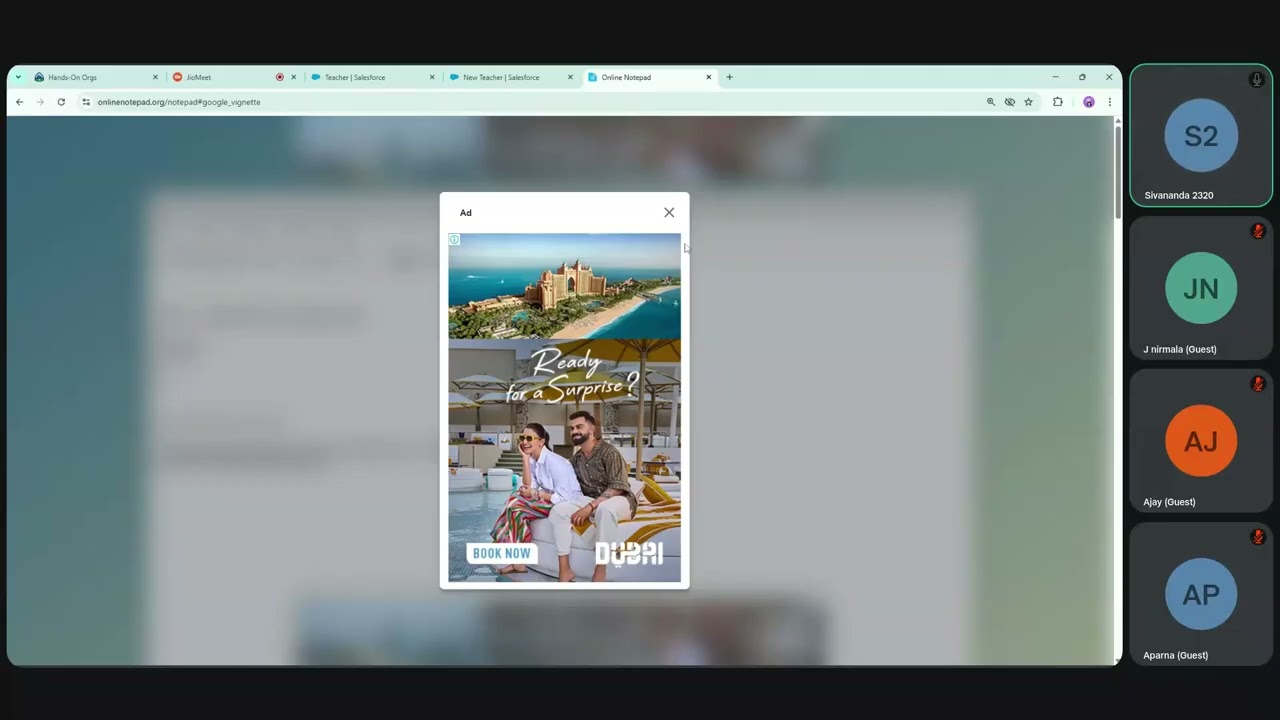
Task: Click the "Ready for a Surprise?" ad text
Action: pos(570,375)
